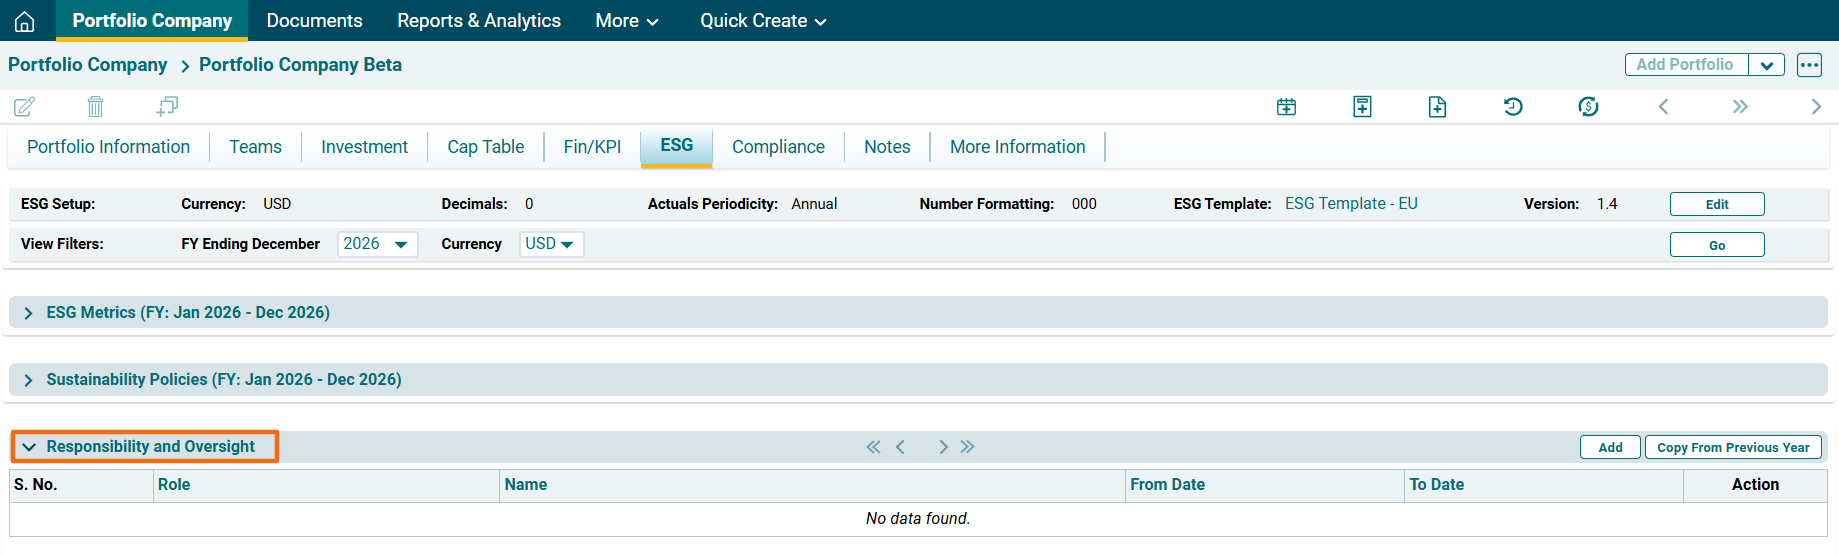The height and width of the screenshot is (555, 1839).
Task: Collapse the Responsibility and Oversight section
Action: pyautogui.click(x=29, y=447)
